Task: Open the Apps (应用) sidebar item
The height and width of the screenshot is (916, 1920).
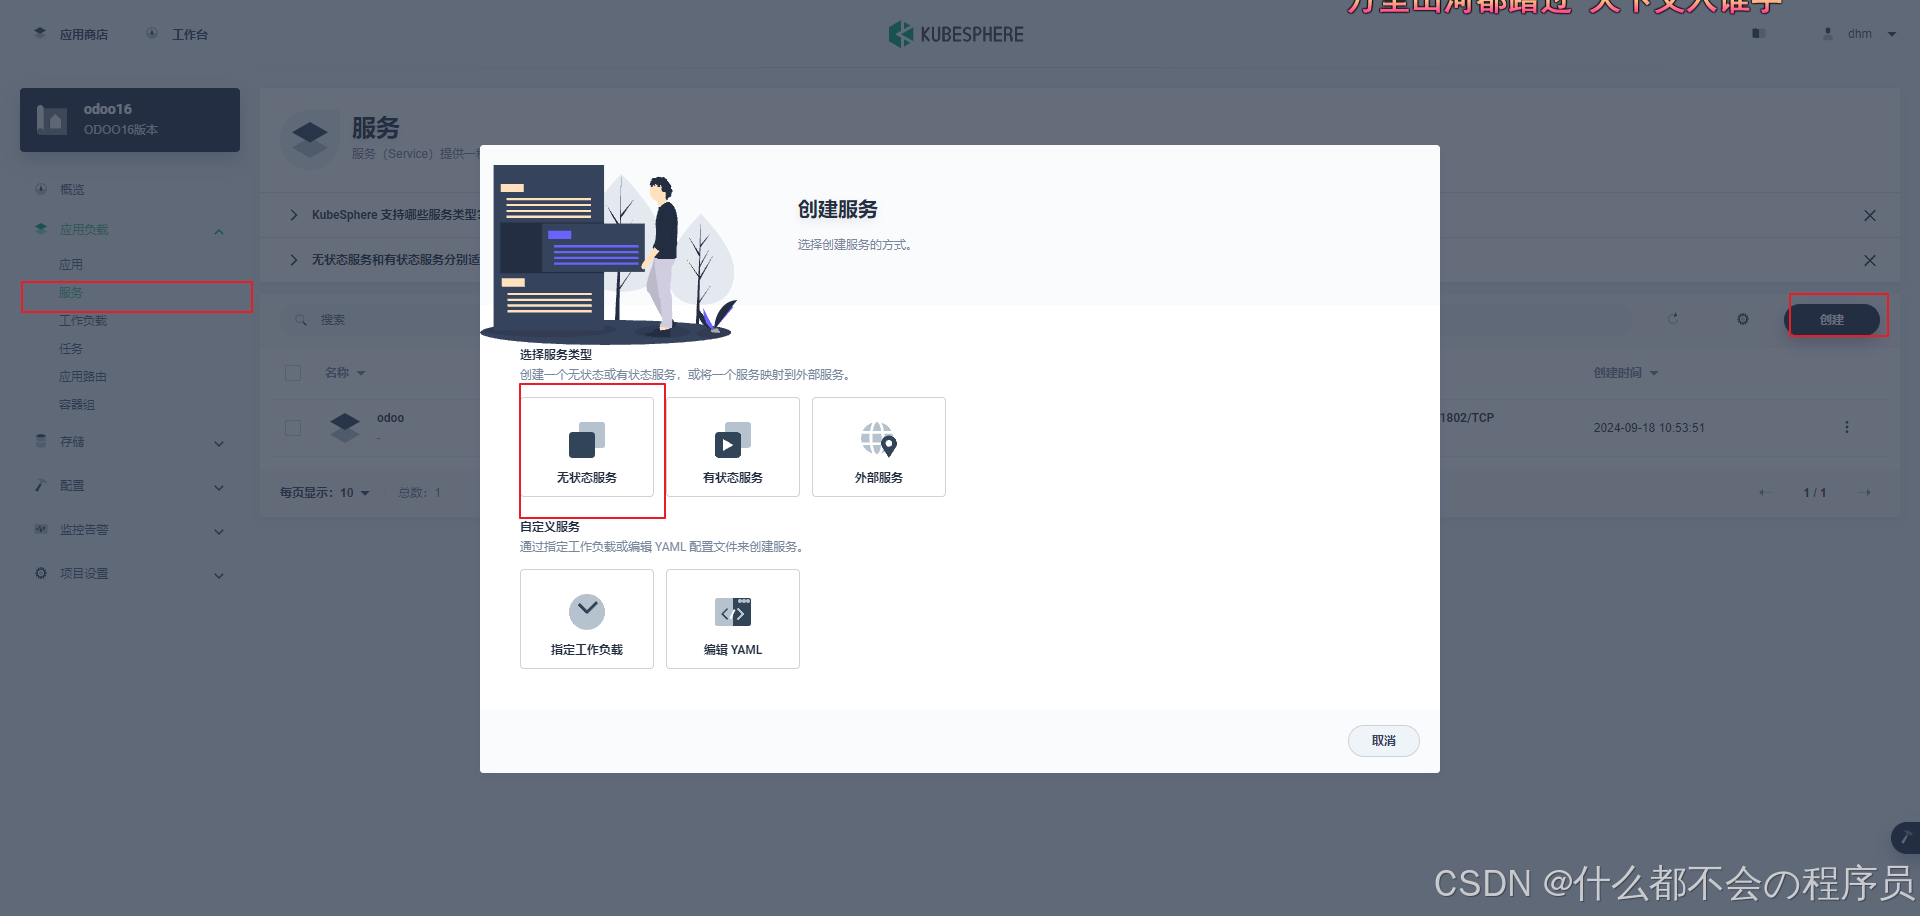Action: pyautogui.click(x=71, y=265)
